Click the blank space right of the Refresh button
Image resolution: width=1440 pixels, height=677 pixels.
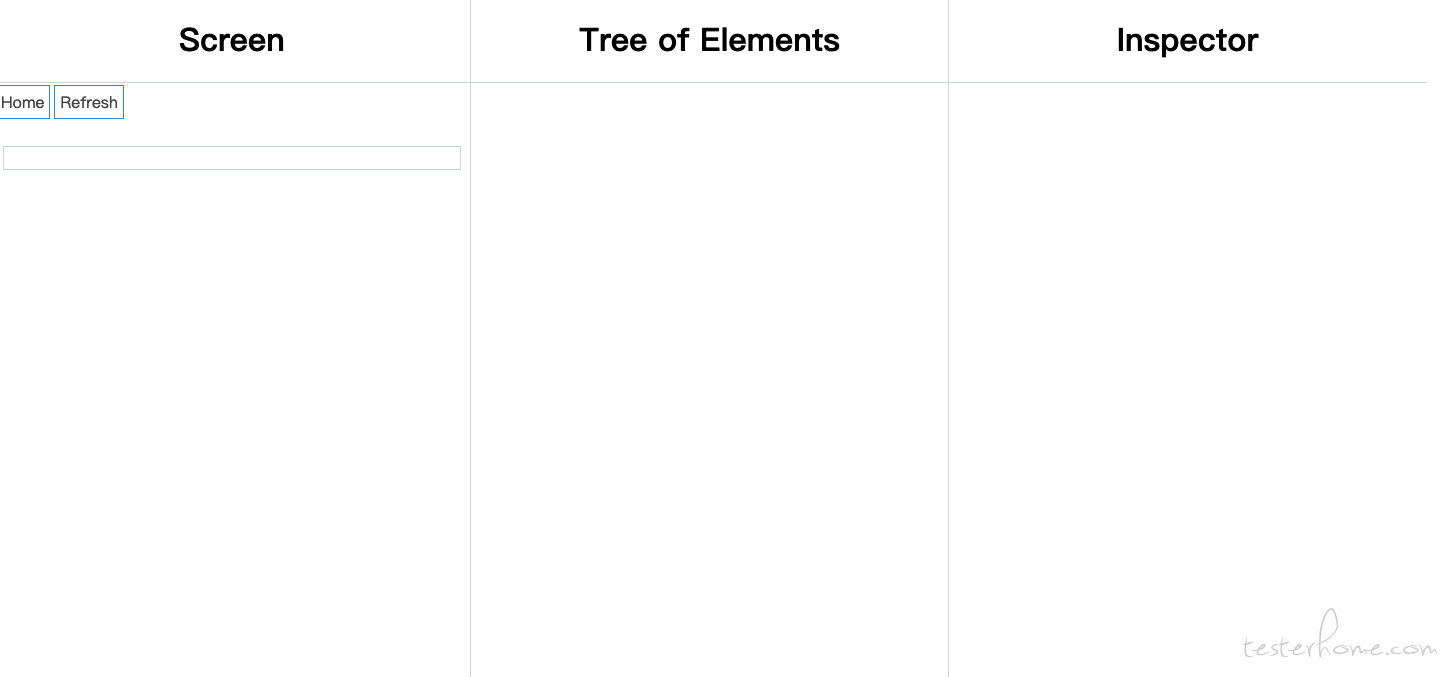click(296, 102)
